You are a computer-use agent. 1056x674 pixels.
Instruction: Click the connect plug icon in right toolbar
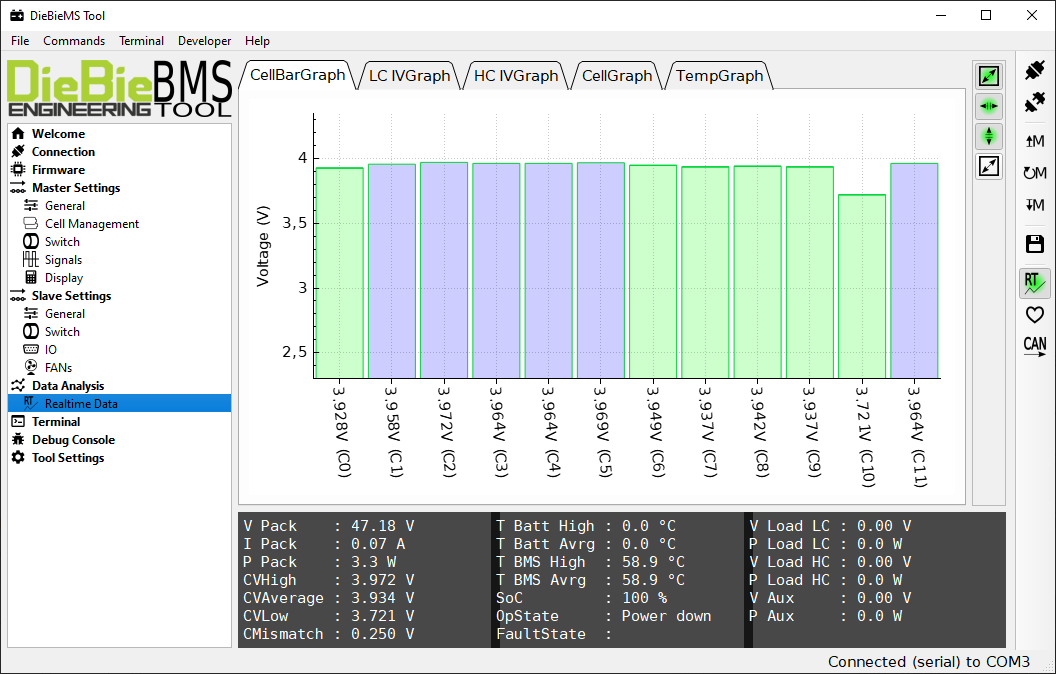click(1035, 71)
